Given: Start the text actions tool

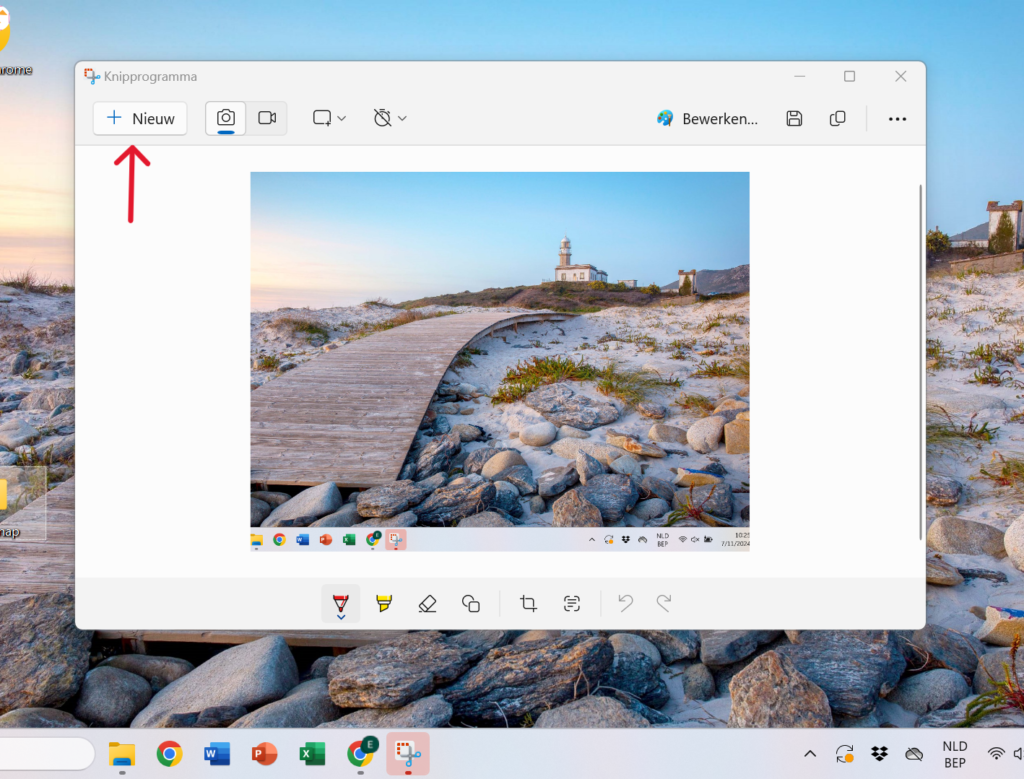Looking at the screenshot, I should pos(571,603).
